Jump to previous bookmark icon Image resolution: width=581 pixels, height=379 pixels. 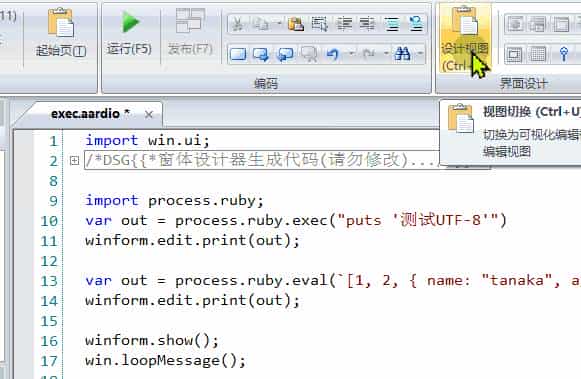point(285,54)
